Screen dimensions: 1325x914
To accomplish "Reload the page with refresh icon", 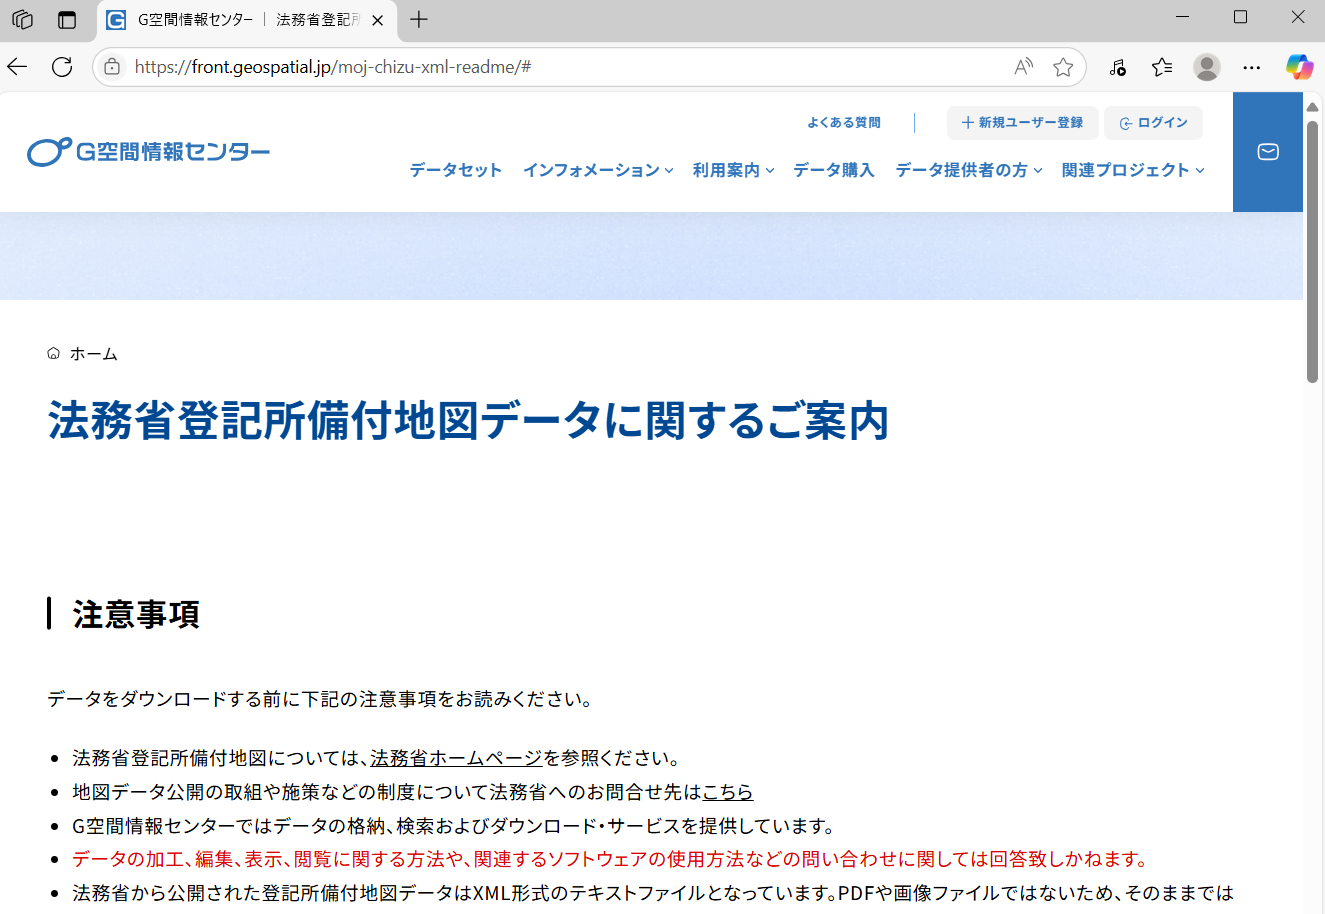I will coord(62,67).
